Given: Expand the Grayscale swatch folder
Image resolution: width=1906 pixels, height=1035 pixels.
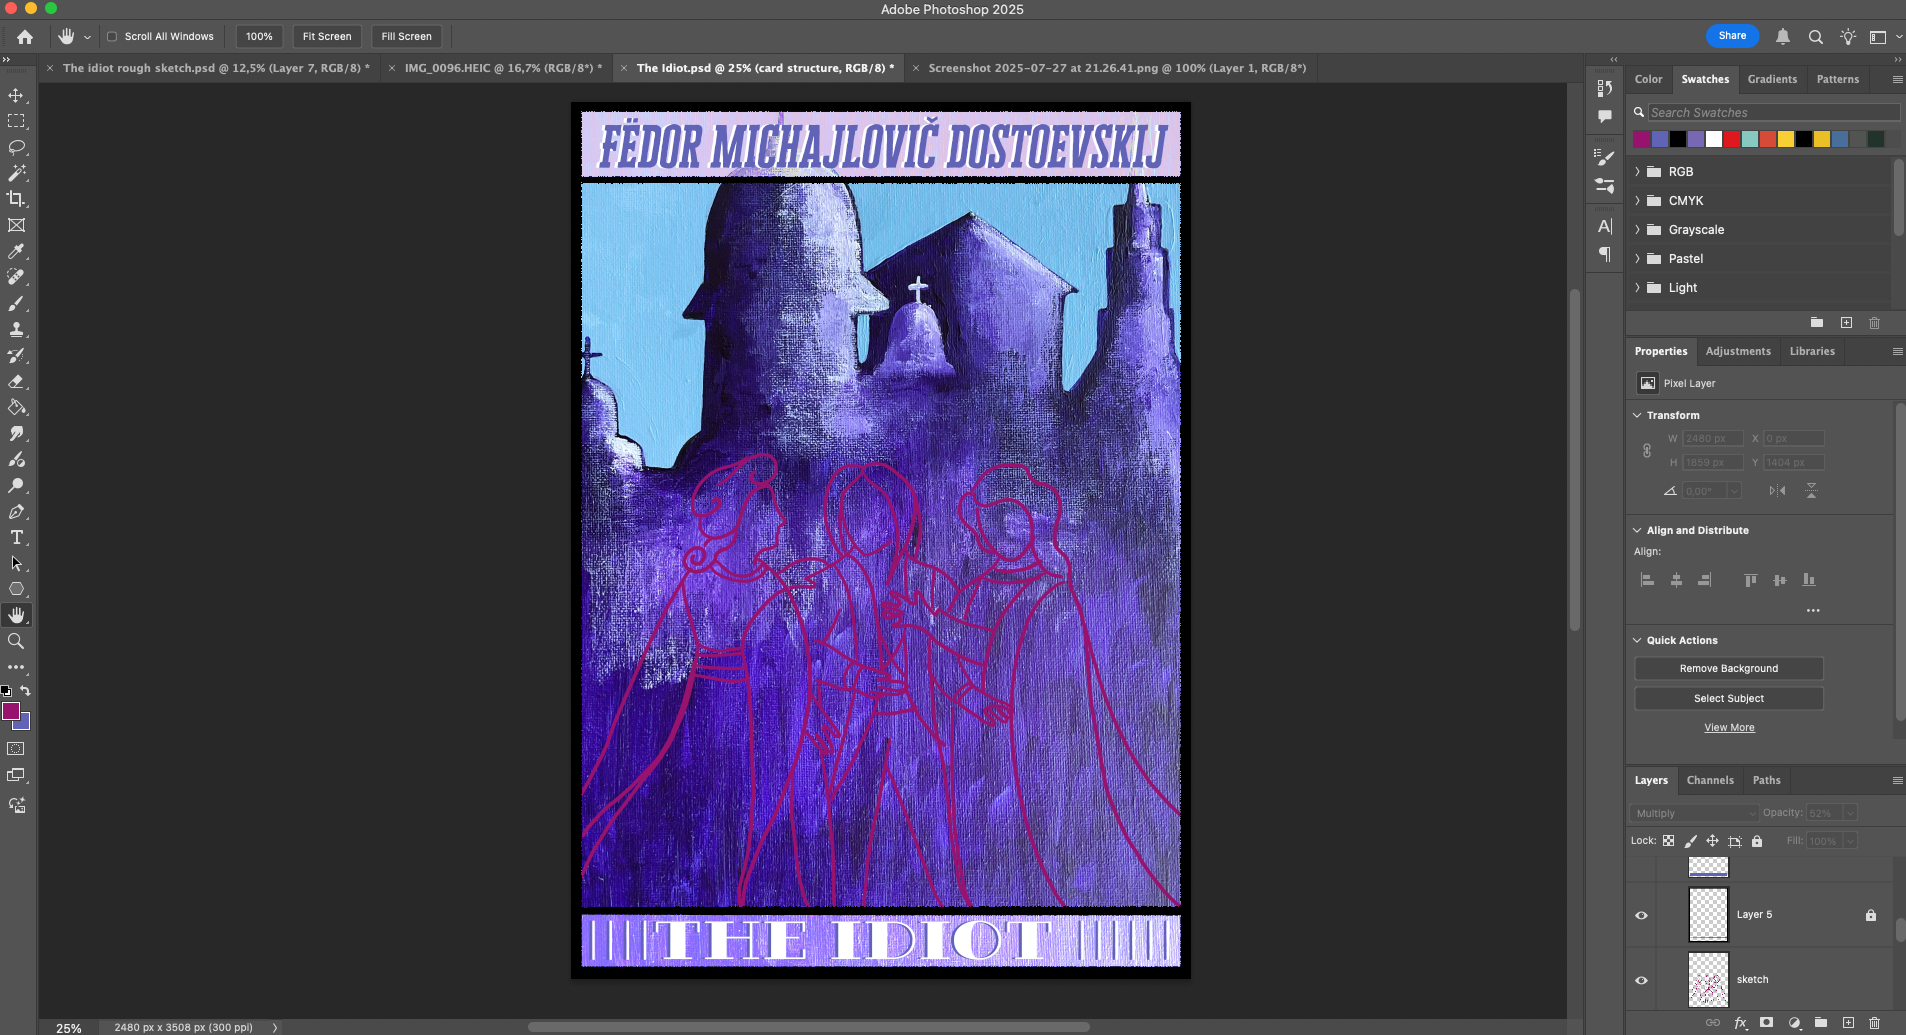Looking at the screenshot, I should click(1637, 230).
